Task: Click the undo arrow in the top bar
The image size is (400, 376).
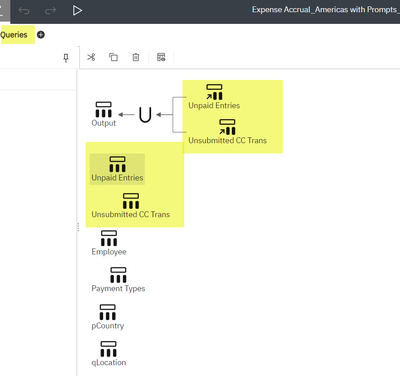Action: click(x=24, y=11)
